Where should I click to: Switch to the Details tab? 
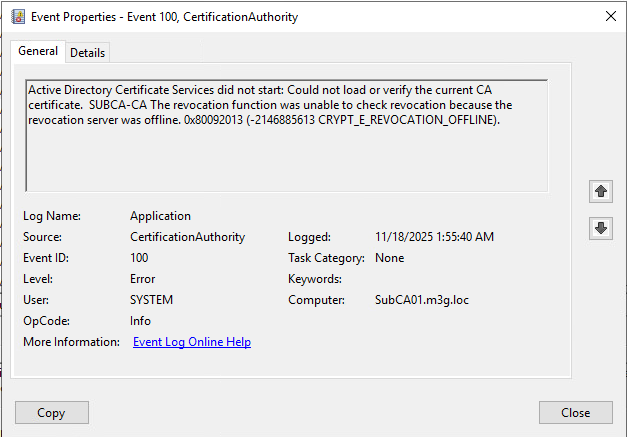(88, 52)
